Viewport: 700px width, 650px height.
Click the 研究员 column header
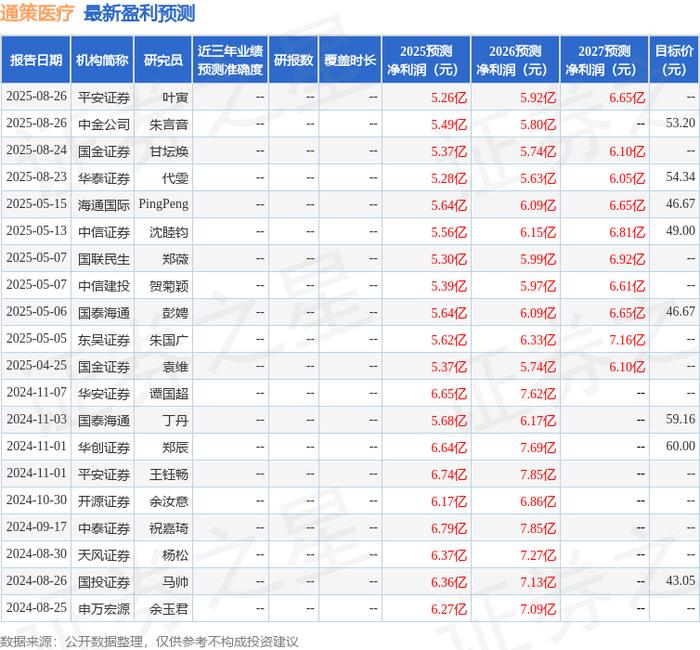coord(163,60)
